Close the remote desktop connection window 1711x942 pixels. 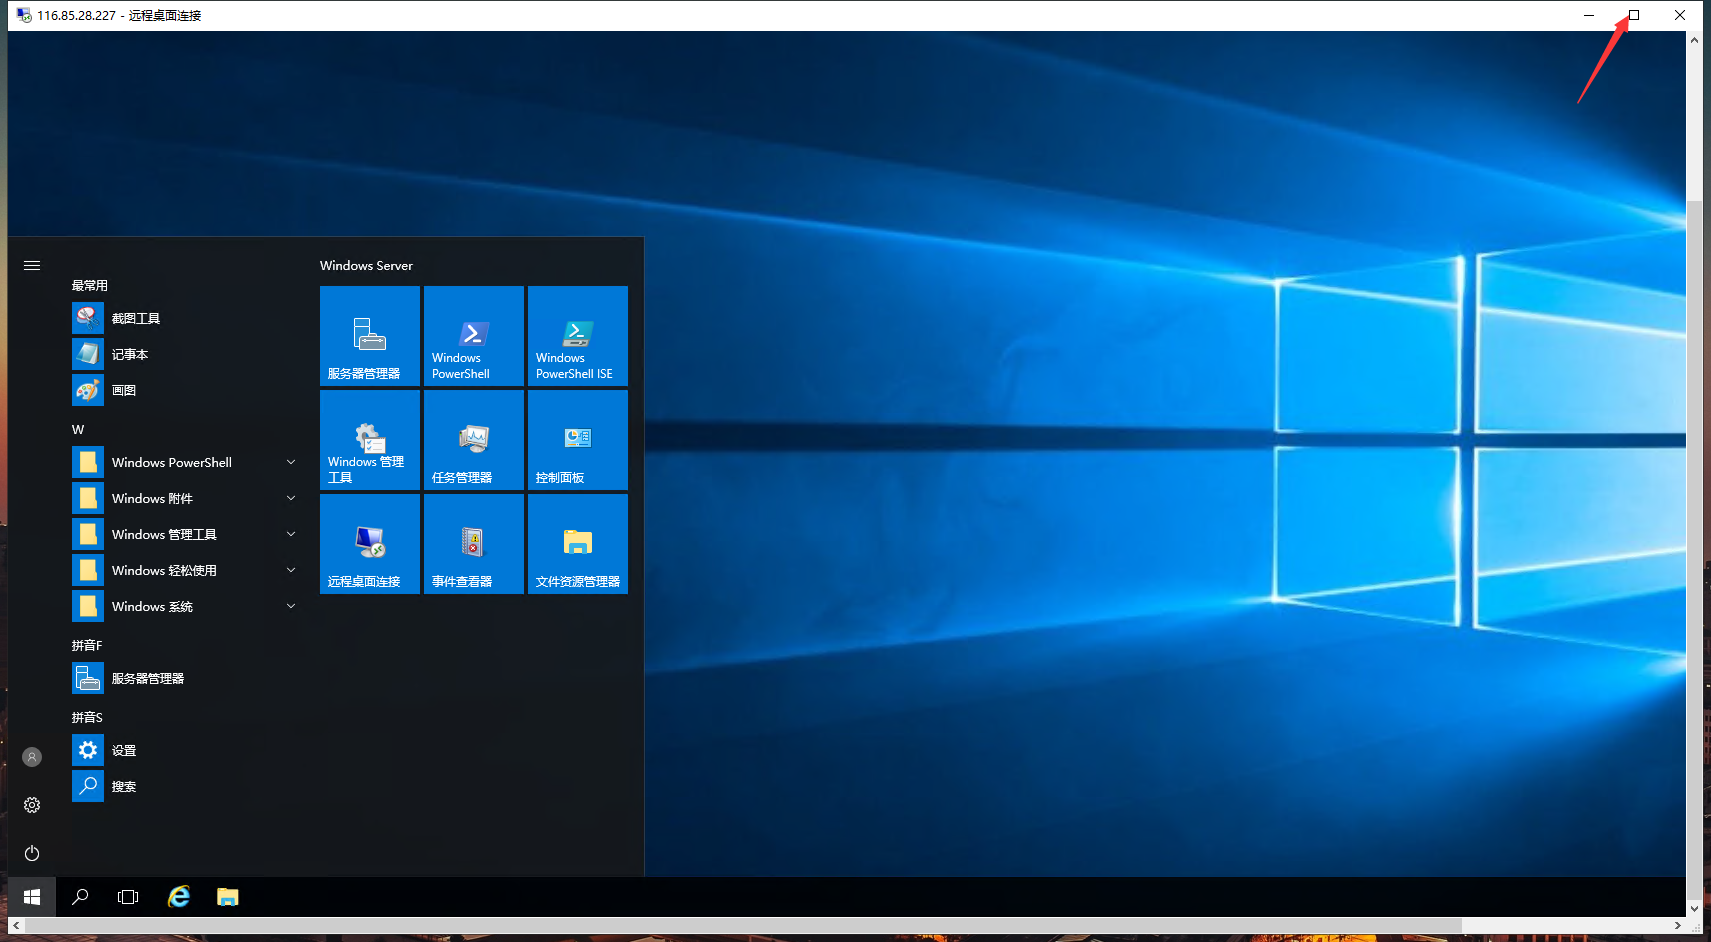pos(1680,15)
